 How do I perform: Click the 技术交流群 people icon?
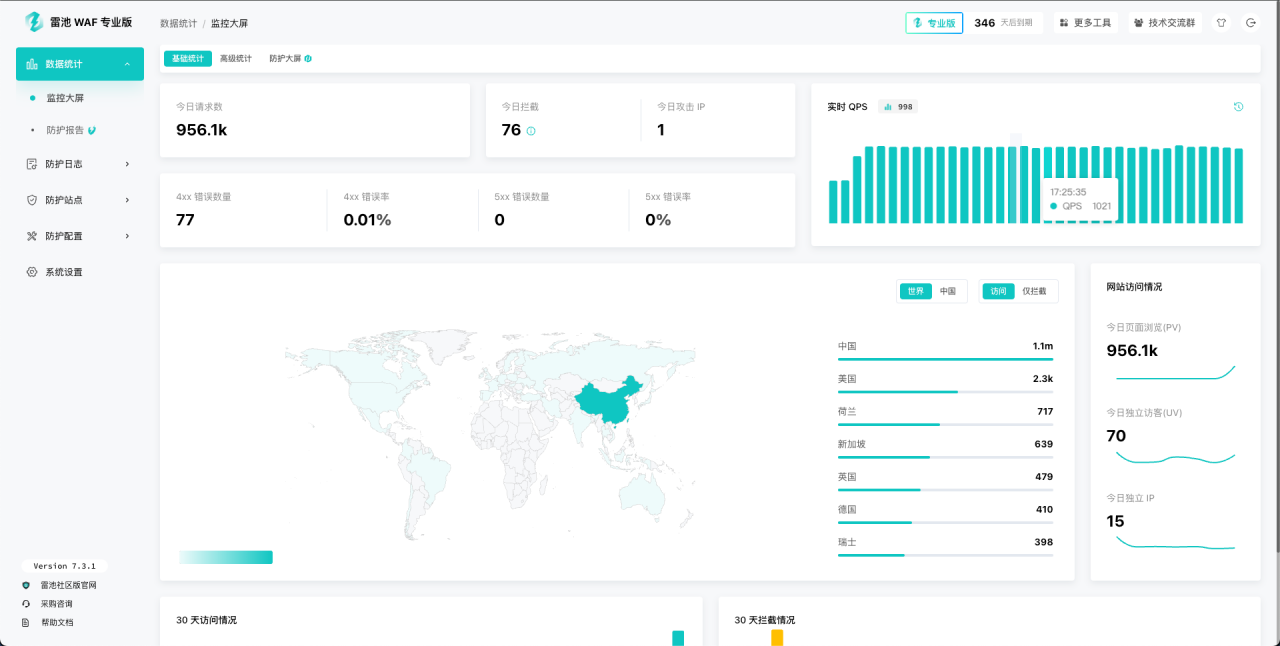pos(1140,23)
